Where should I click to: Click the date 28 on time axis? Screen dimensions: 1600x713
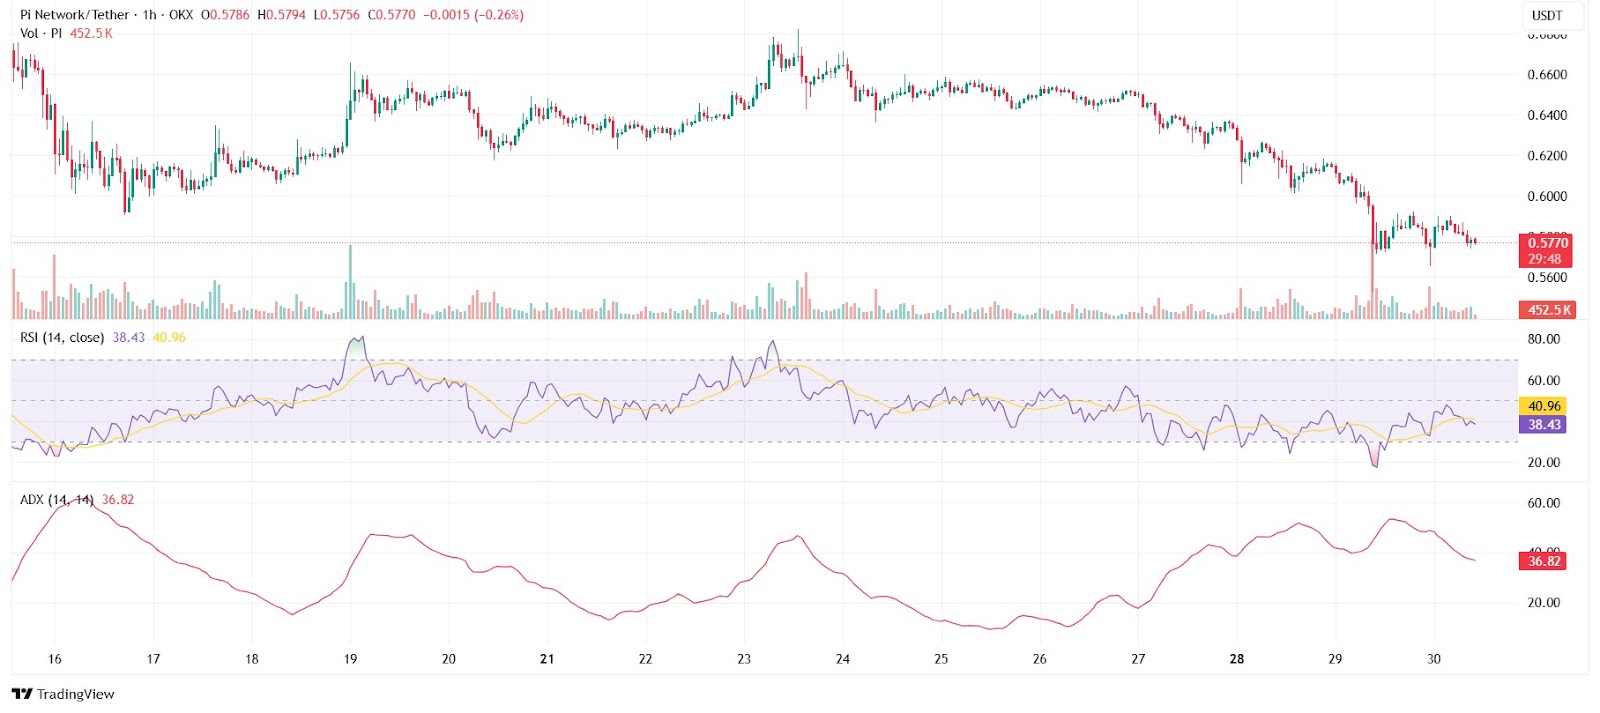click(x=1237, y=659)
